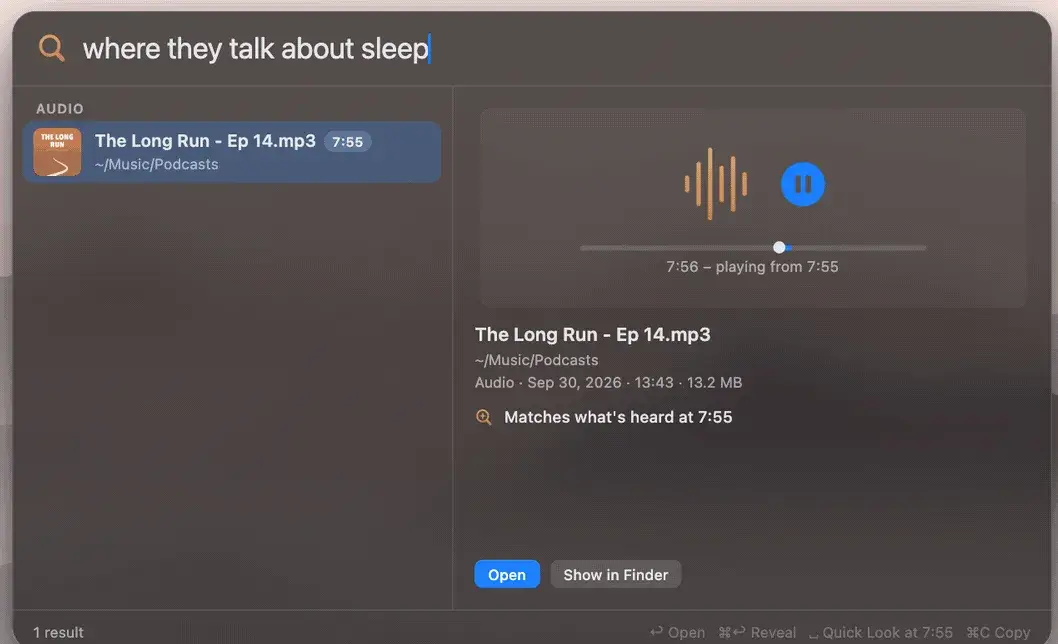Click 'Matches what's heard at 7:55' text
The image size is (1058, 644).
point(618,417)
